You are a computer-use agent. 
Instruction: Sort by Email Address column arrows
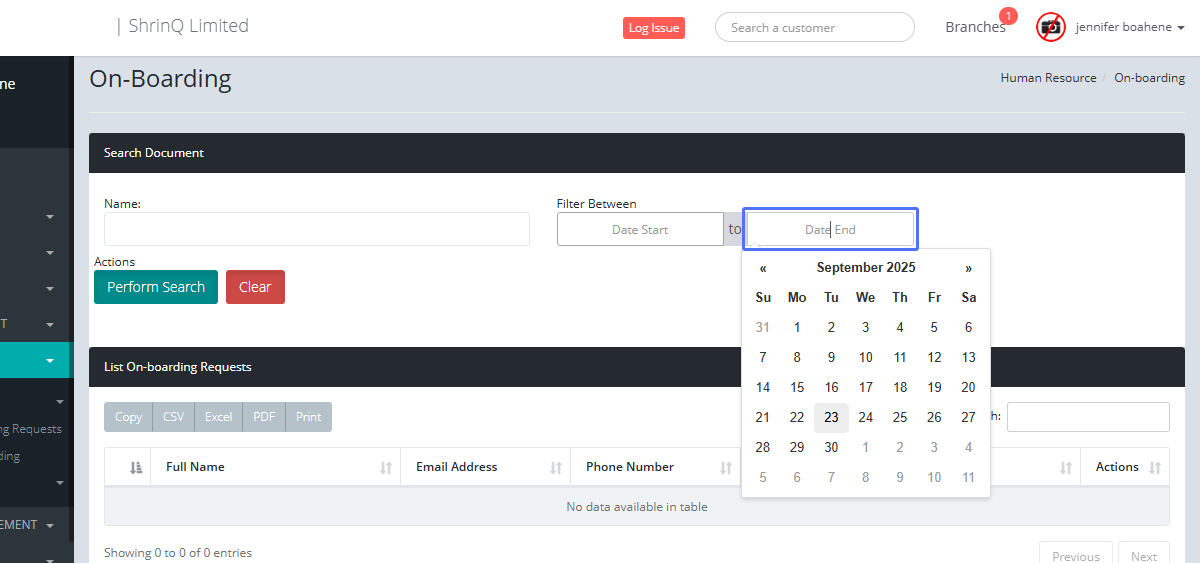[x=556, y=468]
